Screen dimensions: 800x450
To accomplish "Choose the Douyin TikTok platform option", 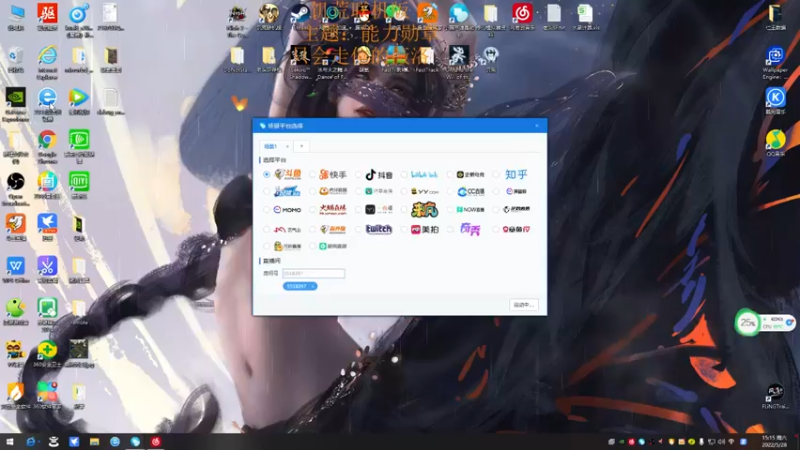I will [358, 174].
